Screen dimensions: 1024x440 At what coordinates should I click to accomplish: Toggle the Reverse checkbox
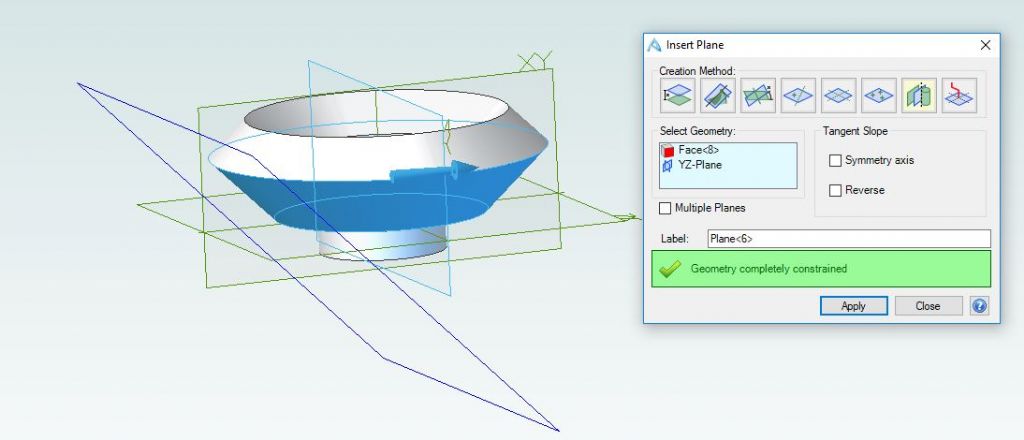(835, 190)
